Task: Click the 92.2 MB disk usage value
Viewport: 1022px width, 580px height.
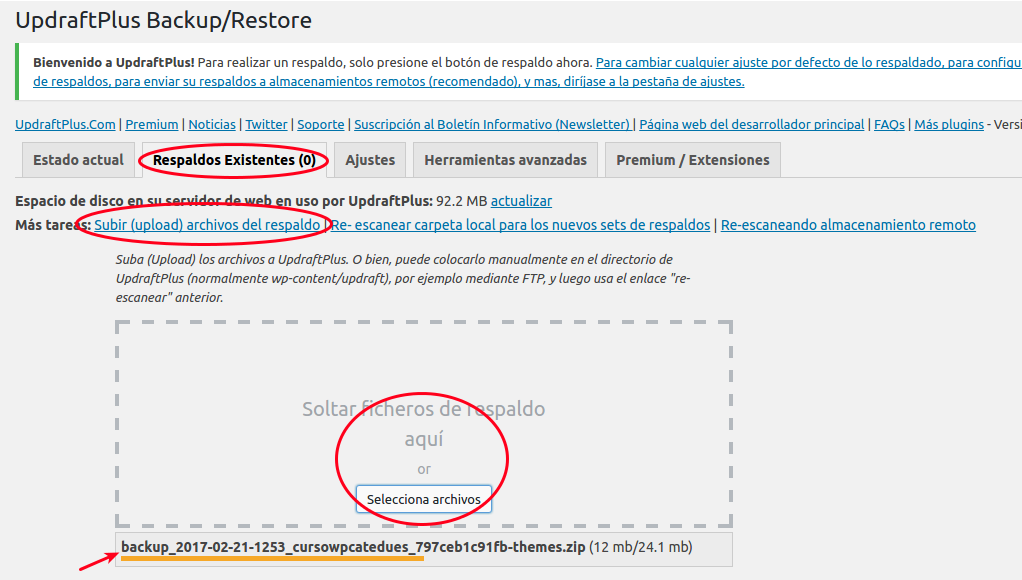Action: (x=461, y=201)
